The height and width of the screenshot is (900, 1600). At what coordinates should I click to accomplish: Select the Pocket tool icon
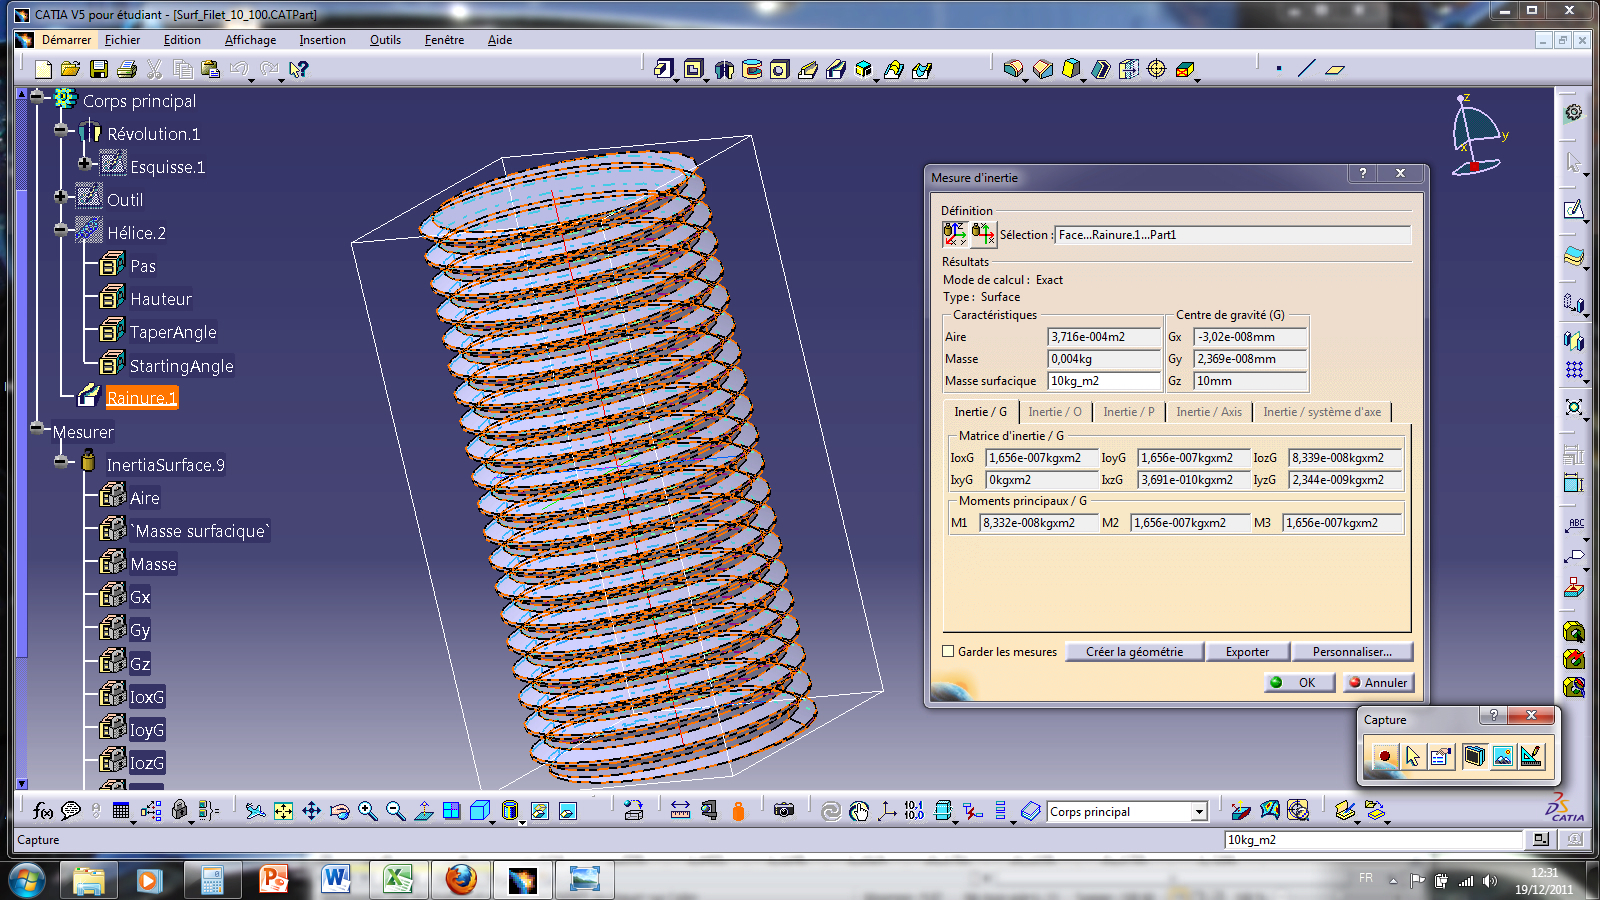(x=693, y=69)
